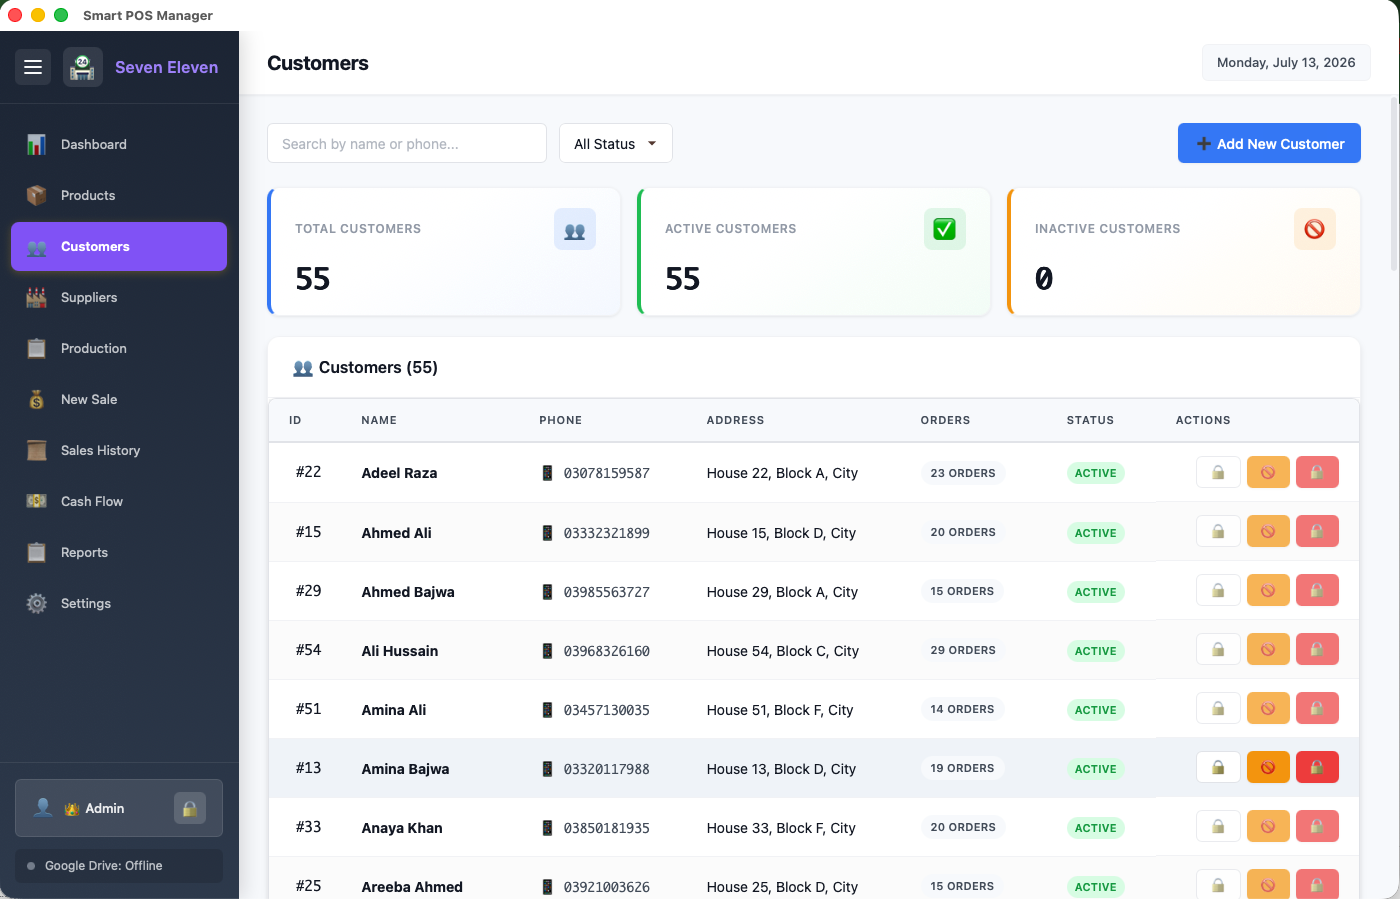The width and height of the screenshot is (1400, 899).
Task: Click the Admin user avatar icon
Action: pyautogui.click(x=43, y=807)
